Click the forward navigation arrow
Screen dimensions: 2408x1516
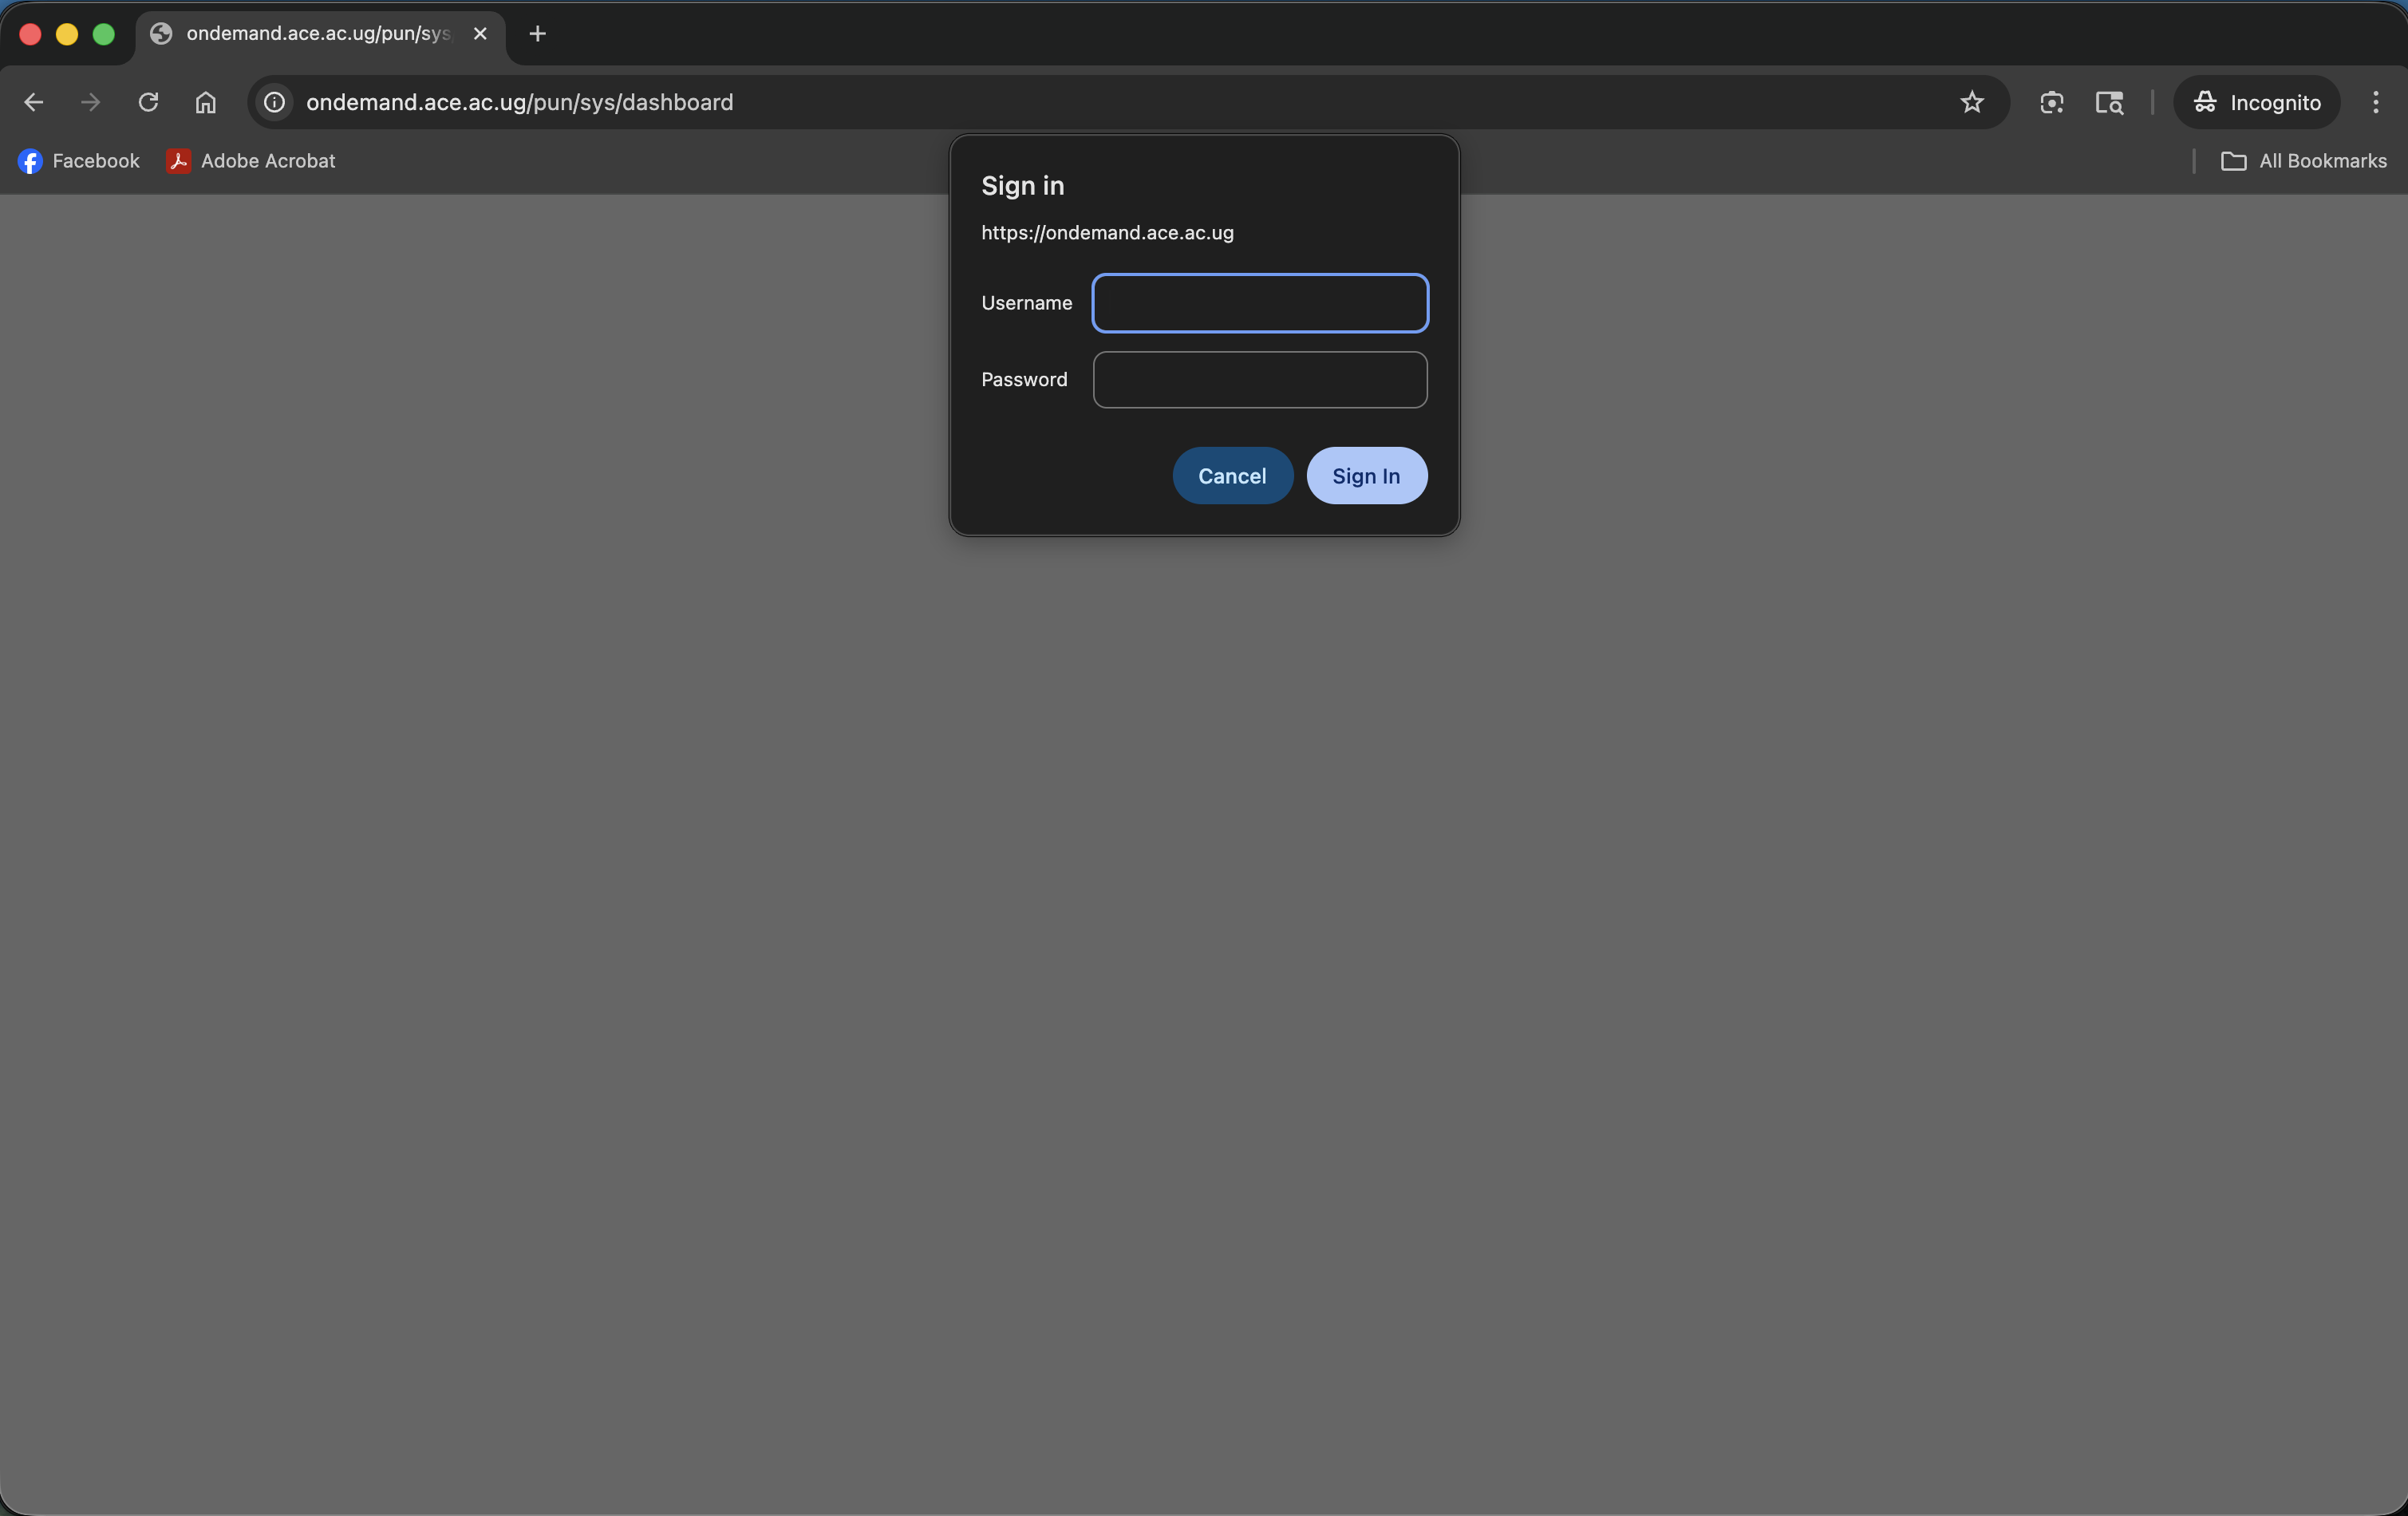pyautogui.click(x=90, y=102)
